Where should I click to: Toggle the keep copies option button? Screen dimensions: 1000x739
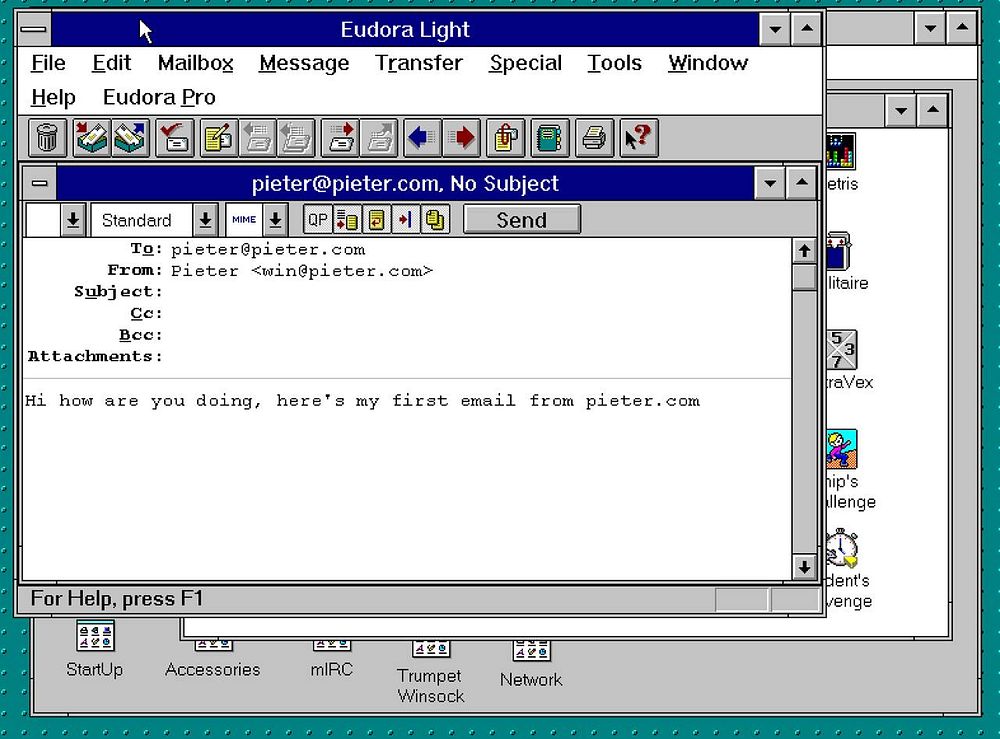tap(435, 220)
